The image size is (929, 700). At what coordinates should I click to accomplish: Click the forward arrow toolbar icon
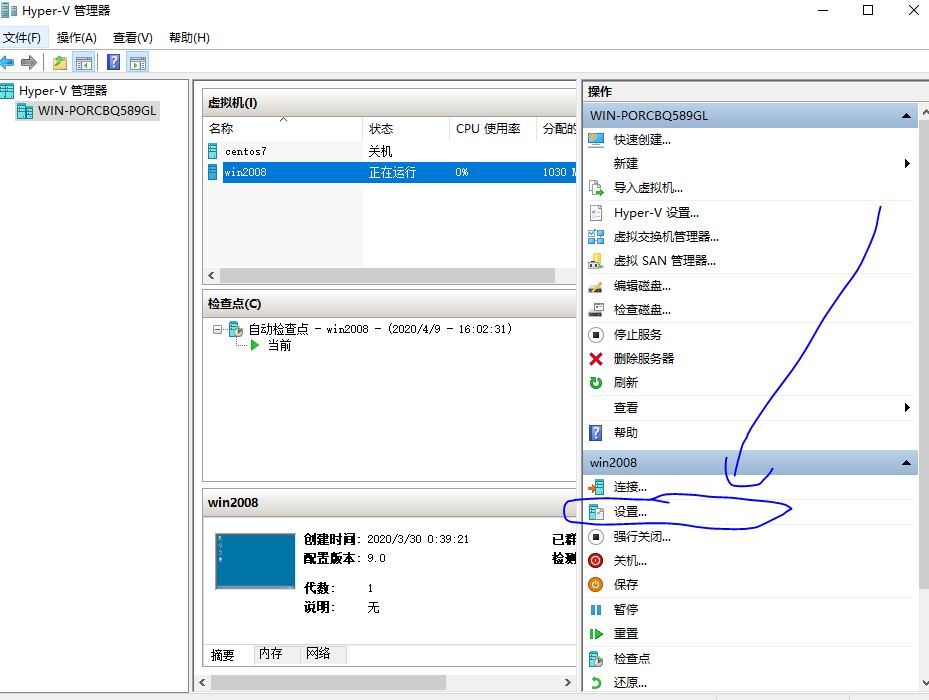(x=28, y=62)
